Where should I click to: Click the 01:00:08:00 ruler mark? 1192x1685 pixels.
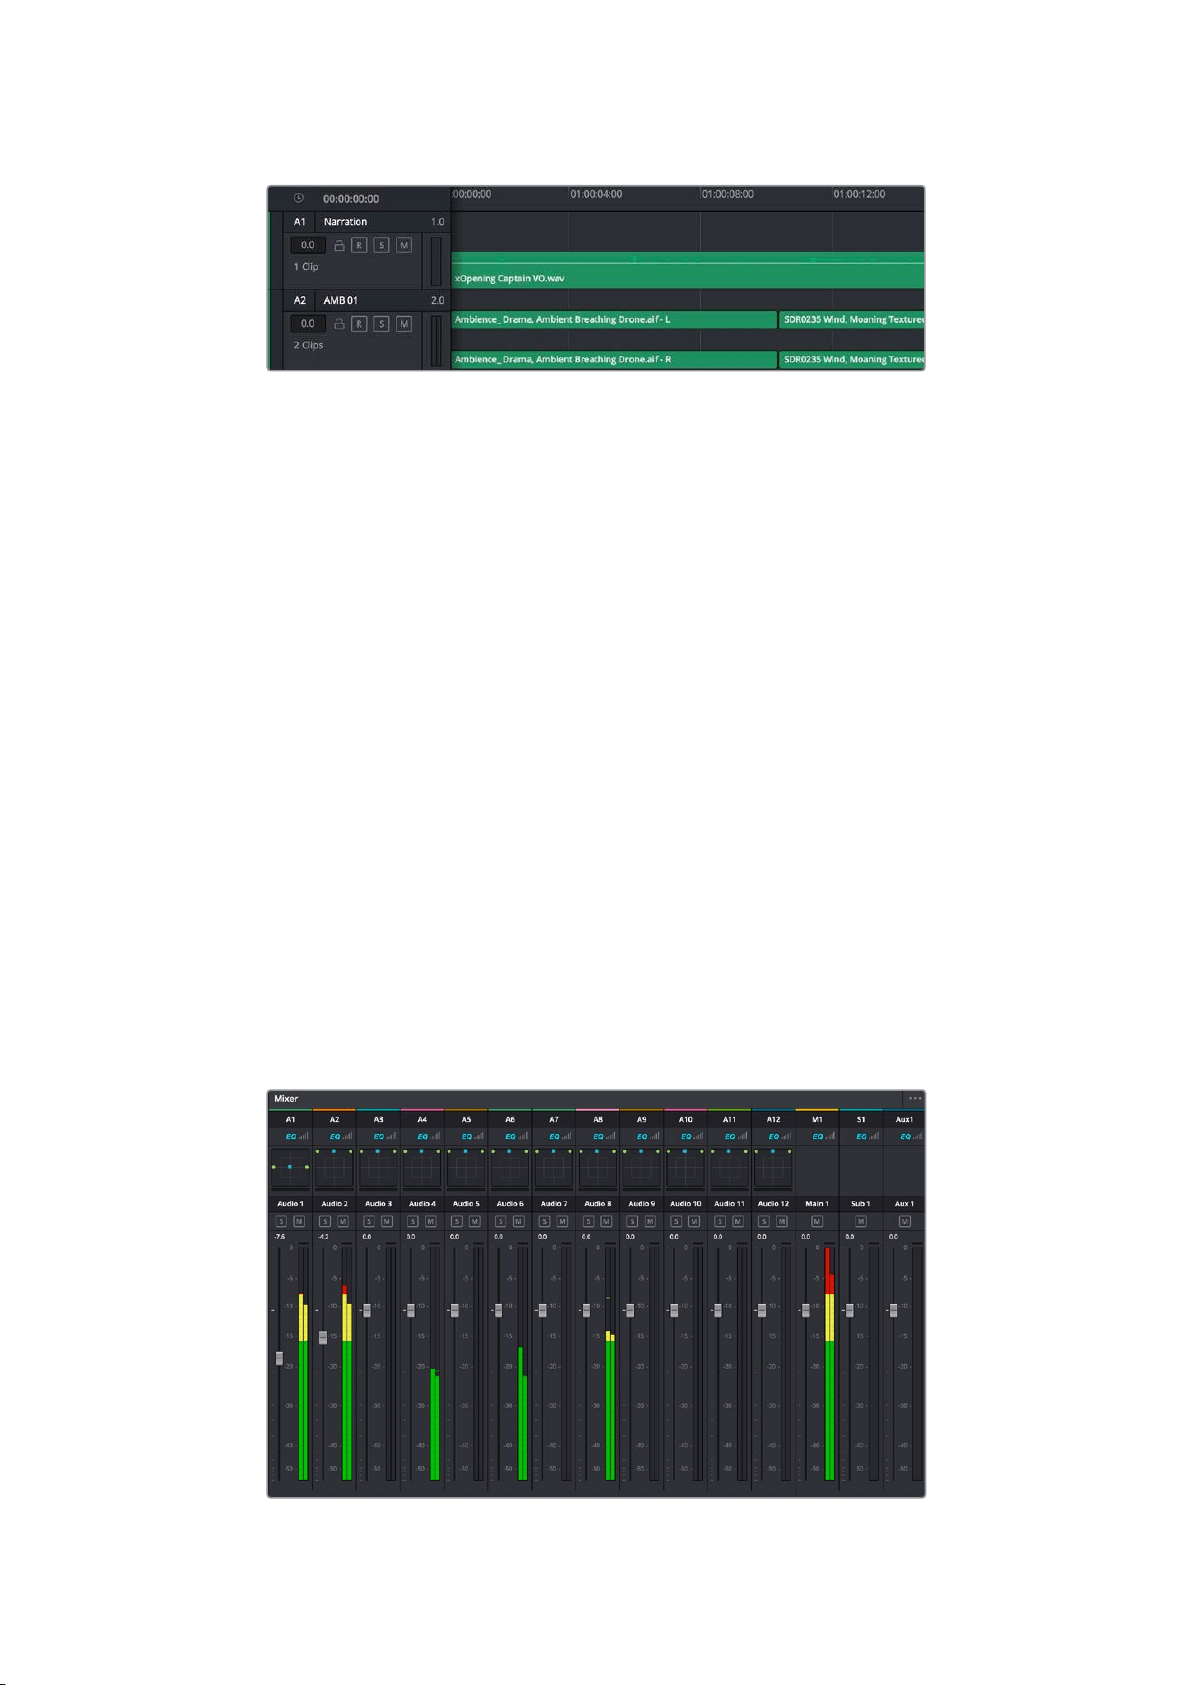coord(728,194)
